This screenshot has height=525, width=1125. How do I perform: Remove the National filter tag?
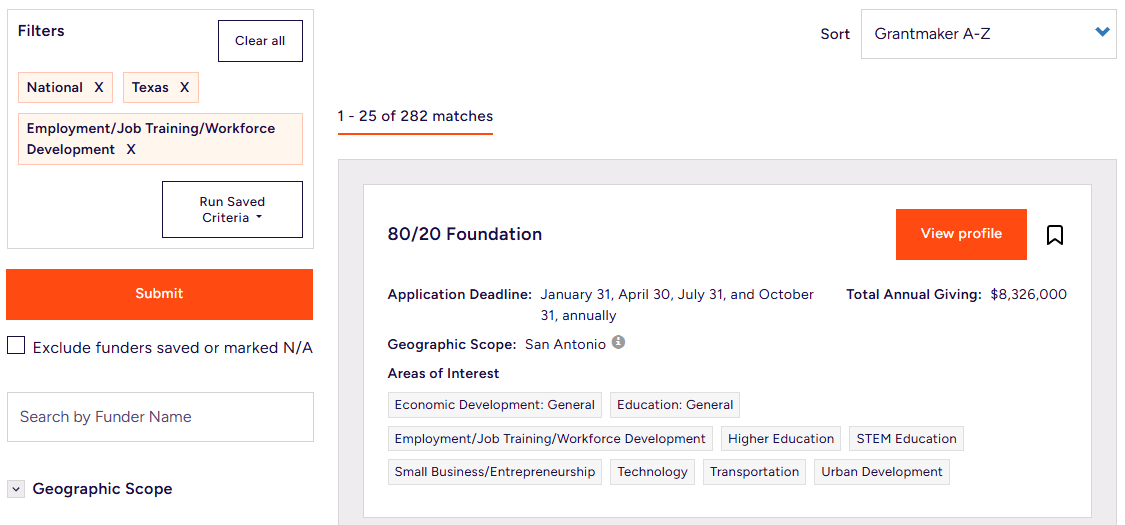coord(99,88)
